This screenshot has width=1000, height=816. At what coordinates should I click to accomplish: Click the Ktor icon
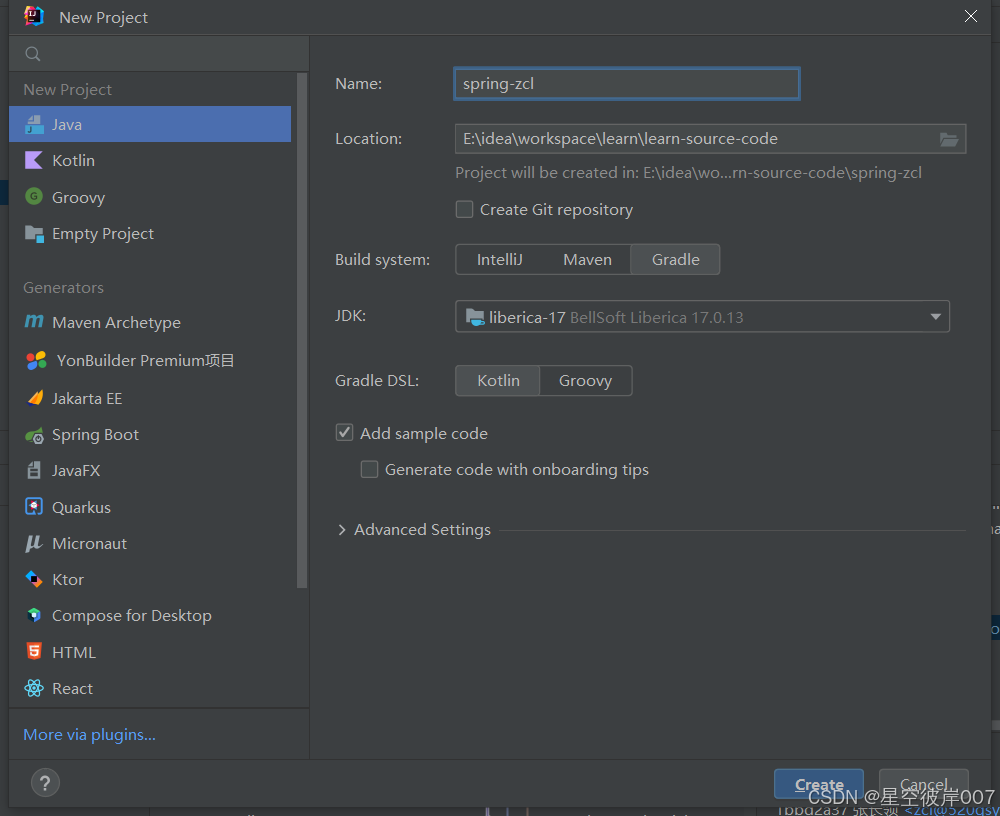tap(34, 579)
